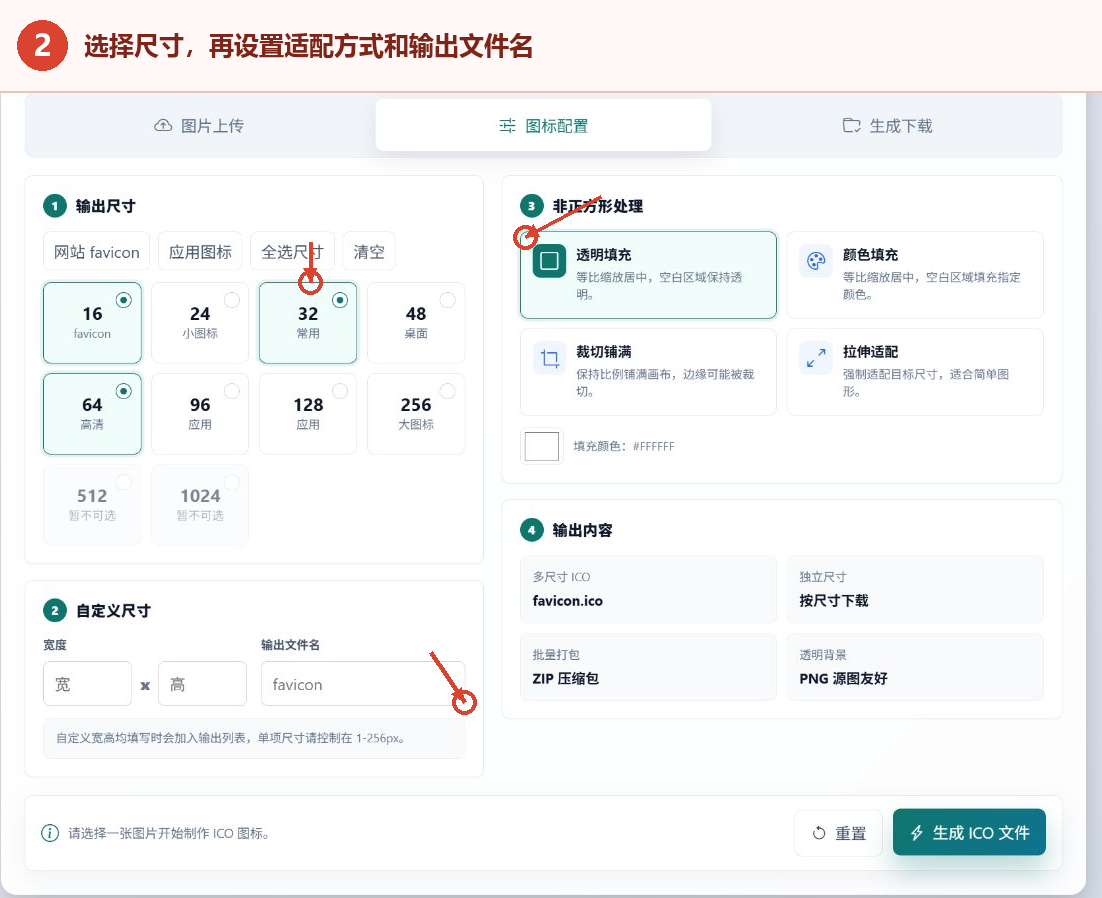Open the white fill color swatch
This screenshot has height=898, width=1102.
point(542,446)
